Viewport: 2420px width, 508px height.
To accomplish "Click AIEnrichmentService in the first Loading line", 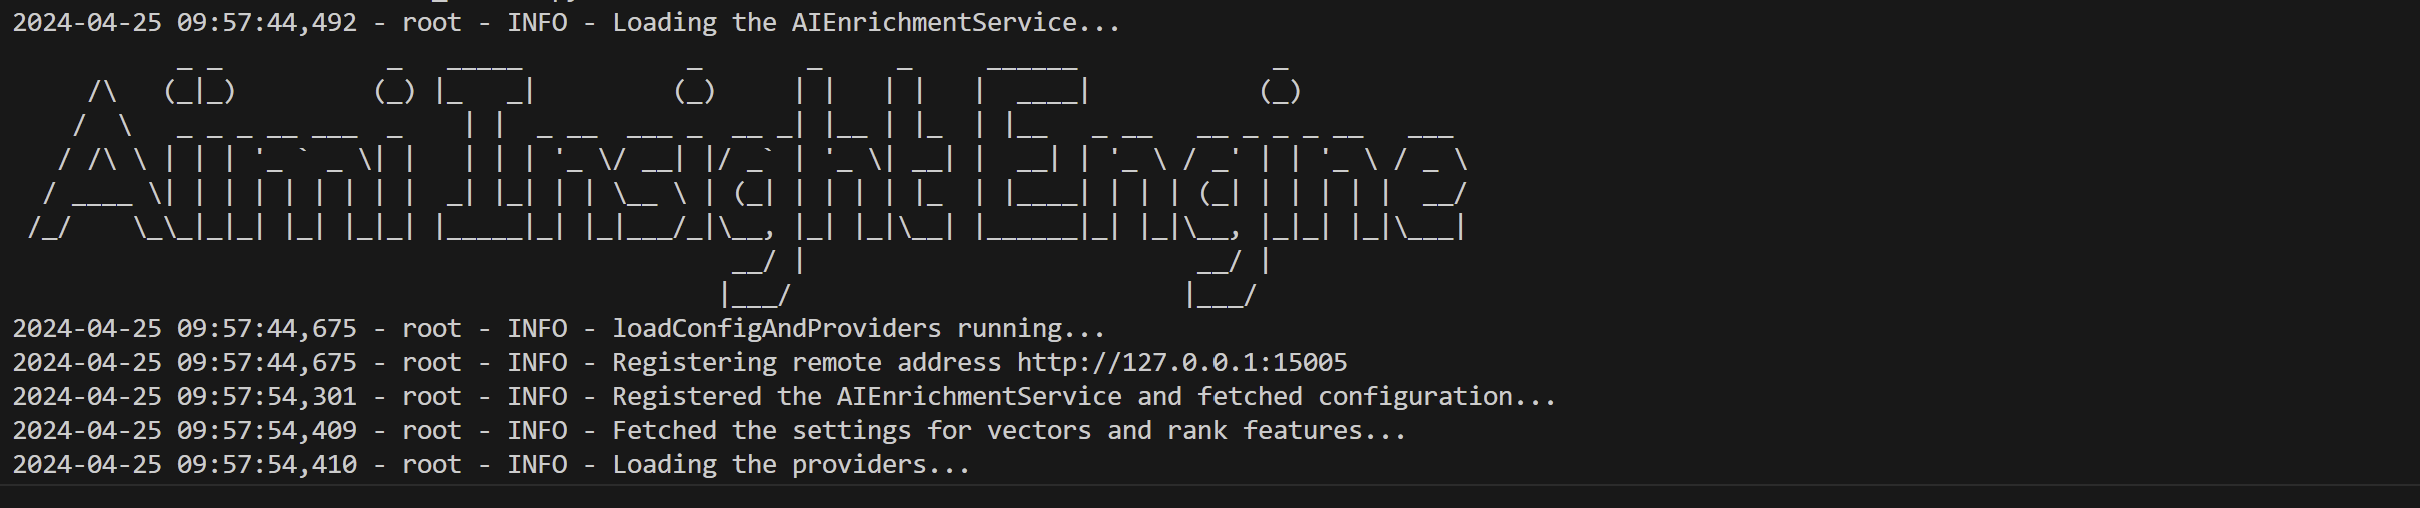I will pos(934,22).
